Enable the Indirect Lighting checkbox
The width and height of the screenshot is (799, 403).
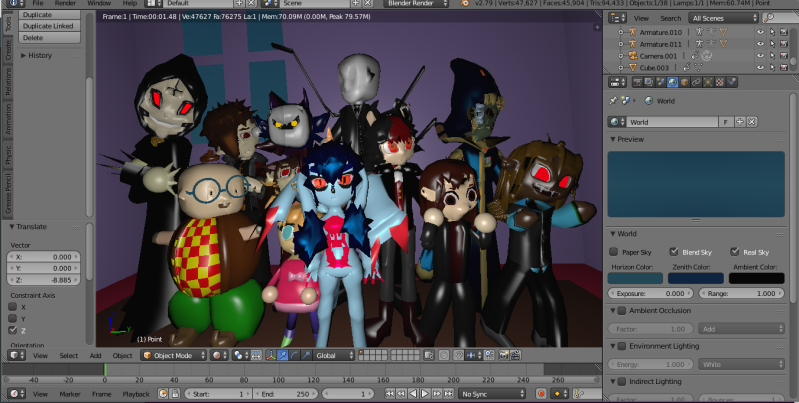[622, 382]
